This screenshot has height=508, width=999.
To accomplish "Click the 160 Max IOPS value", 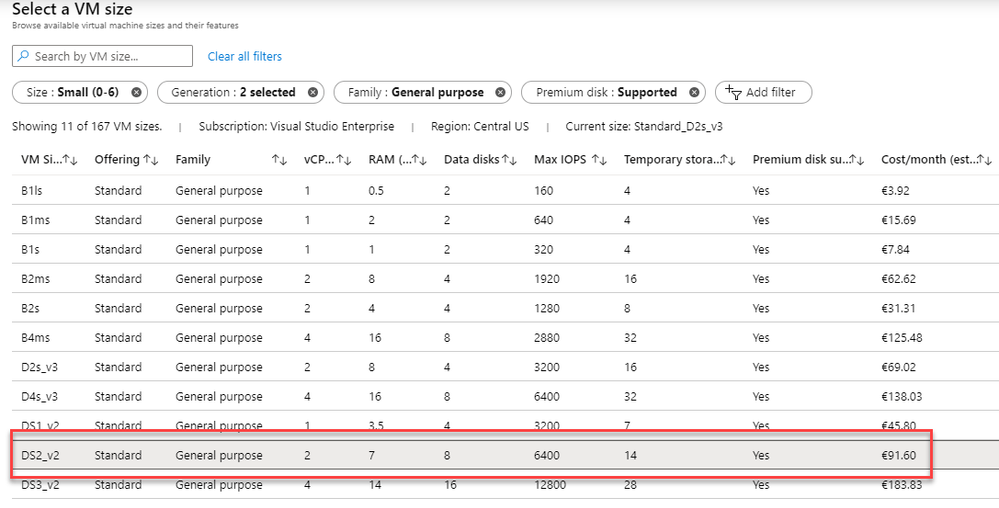I will 544,190.
